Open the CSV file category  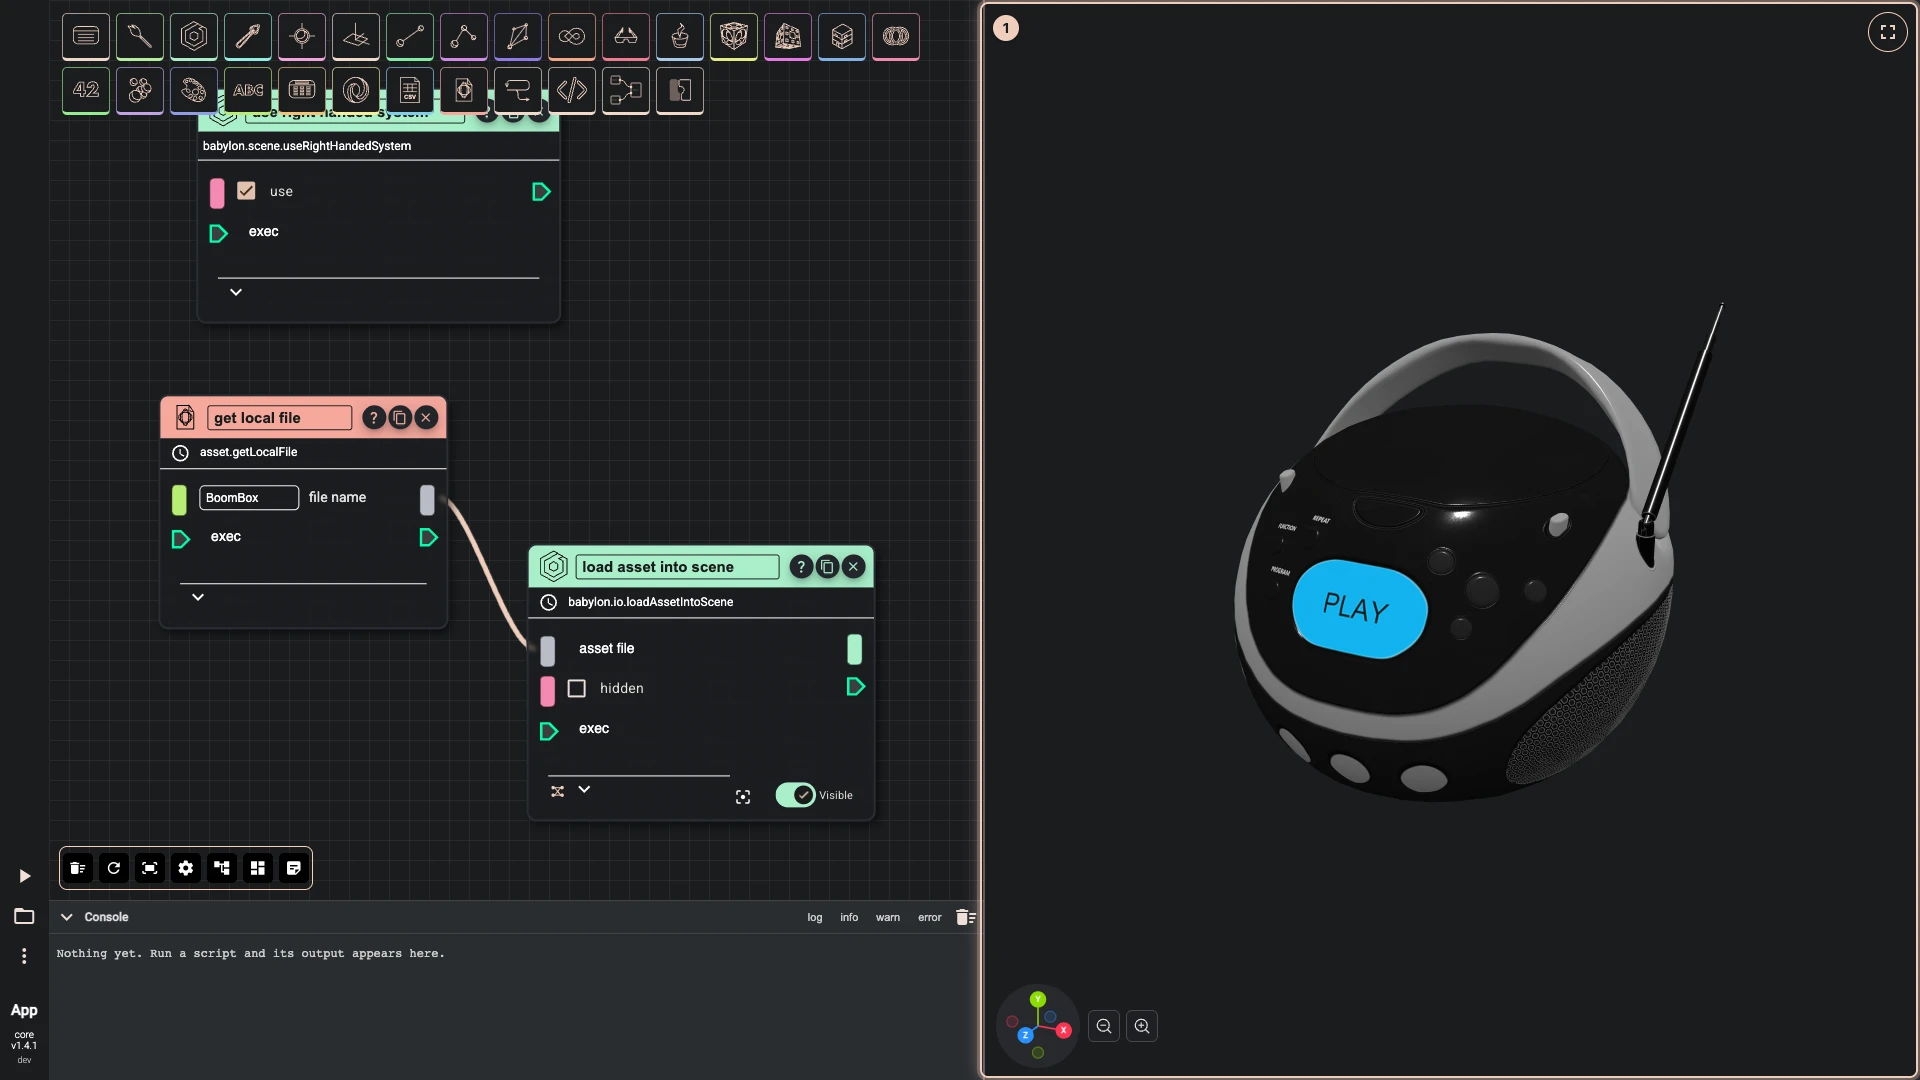(x=410, y=90)
